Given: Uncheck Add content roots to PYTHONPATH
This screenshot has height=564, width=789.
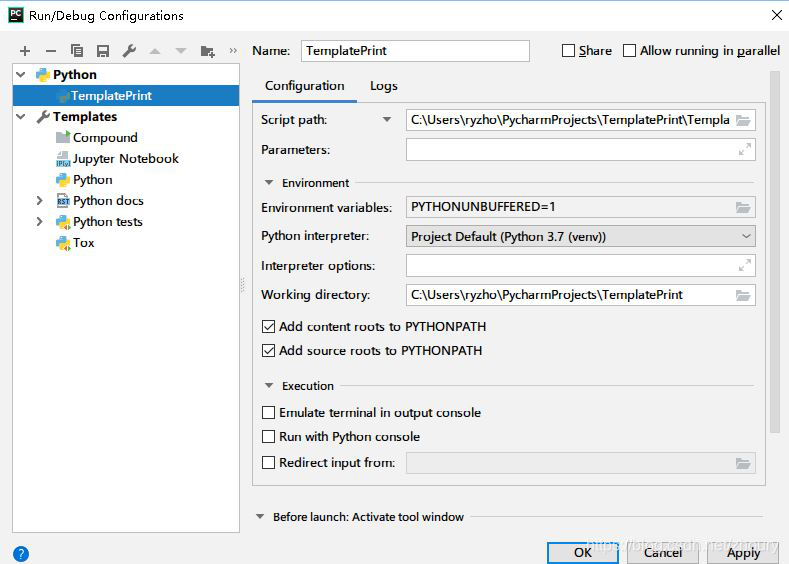Looking at the screenshot, I should point(269,327).
